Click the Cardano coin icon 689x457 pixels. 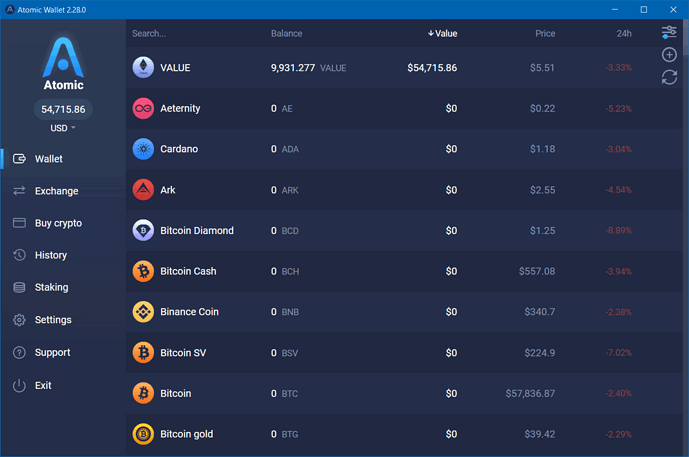click(x=143, y=149)
